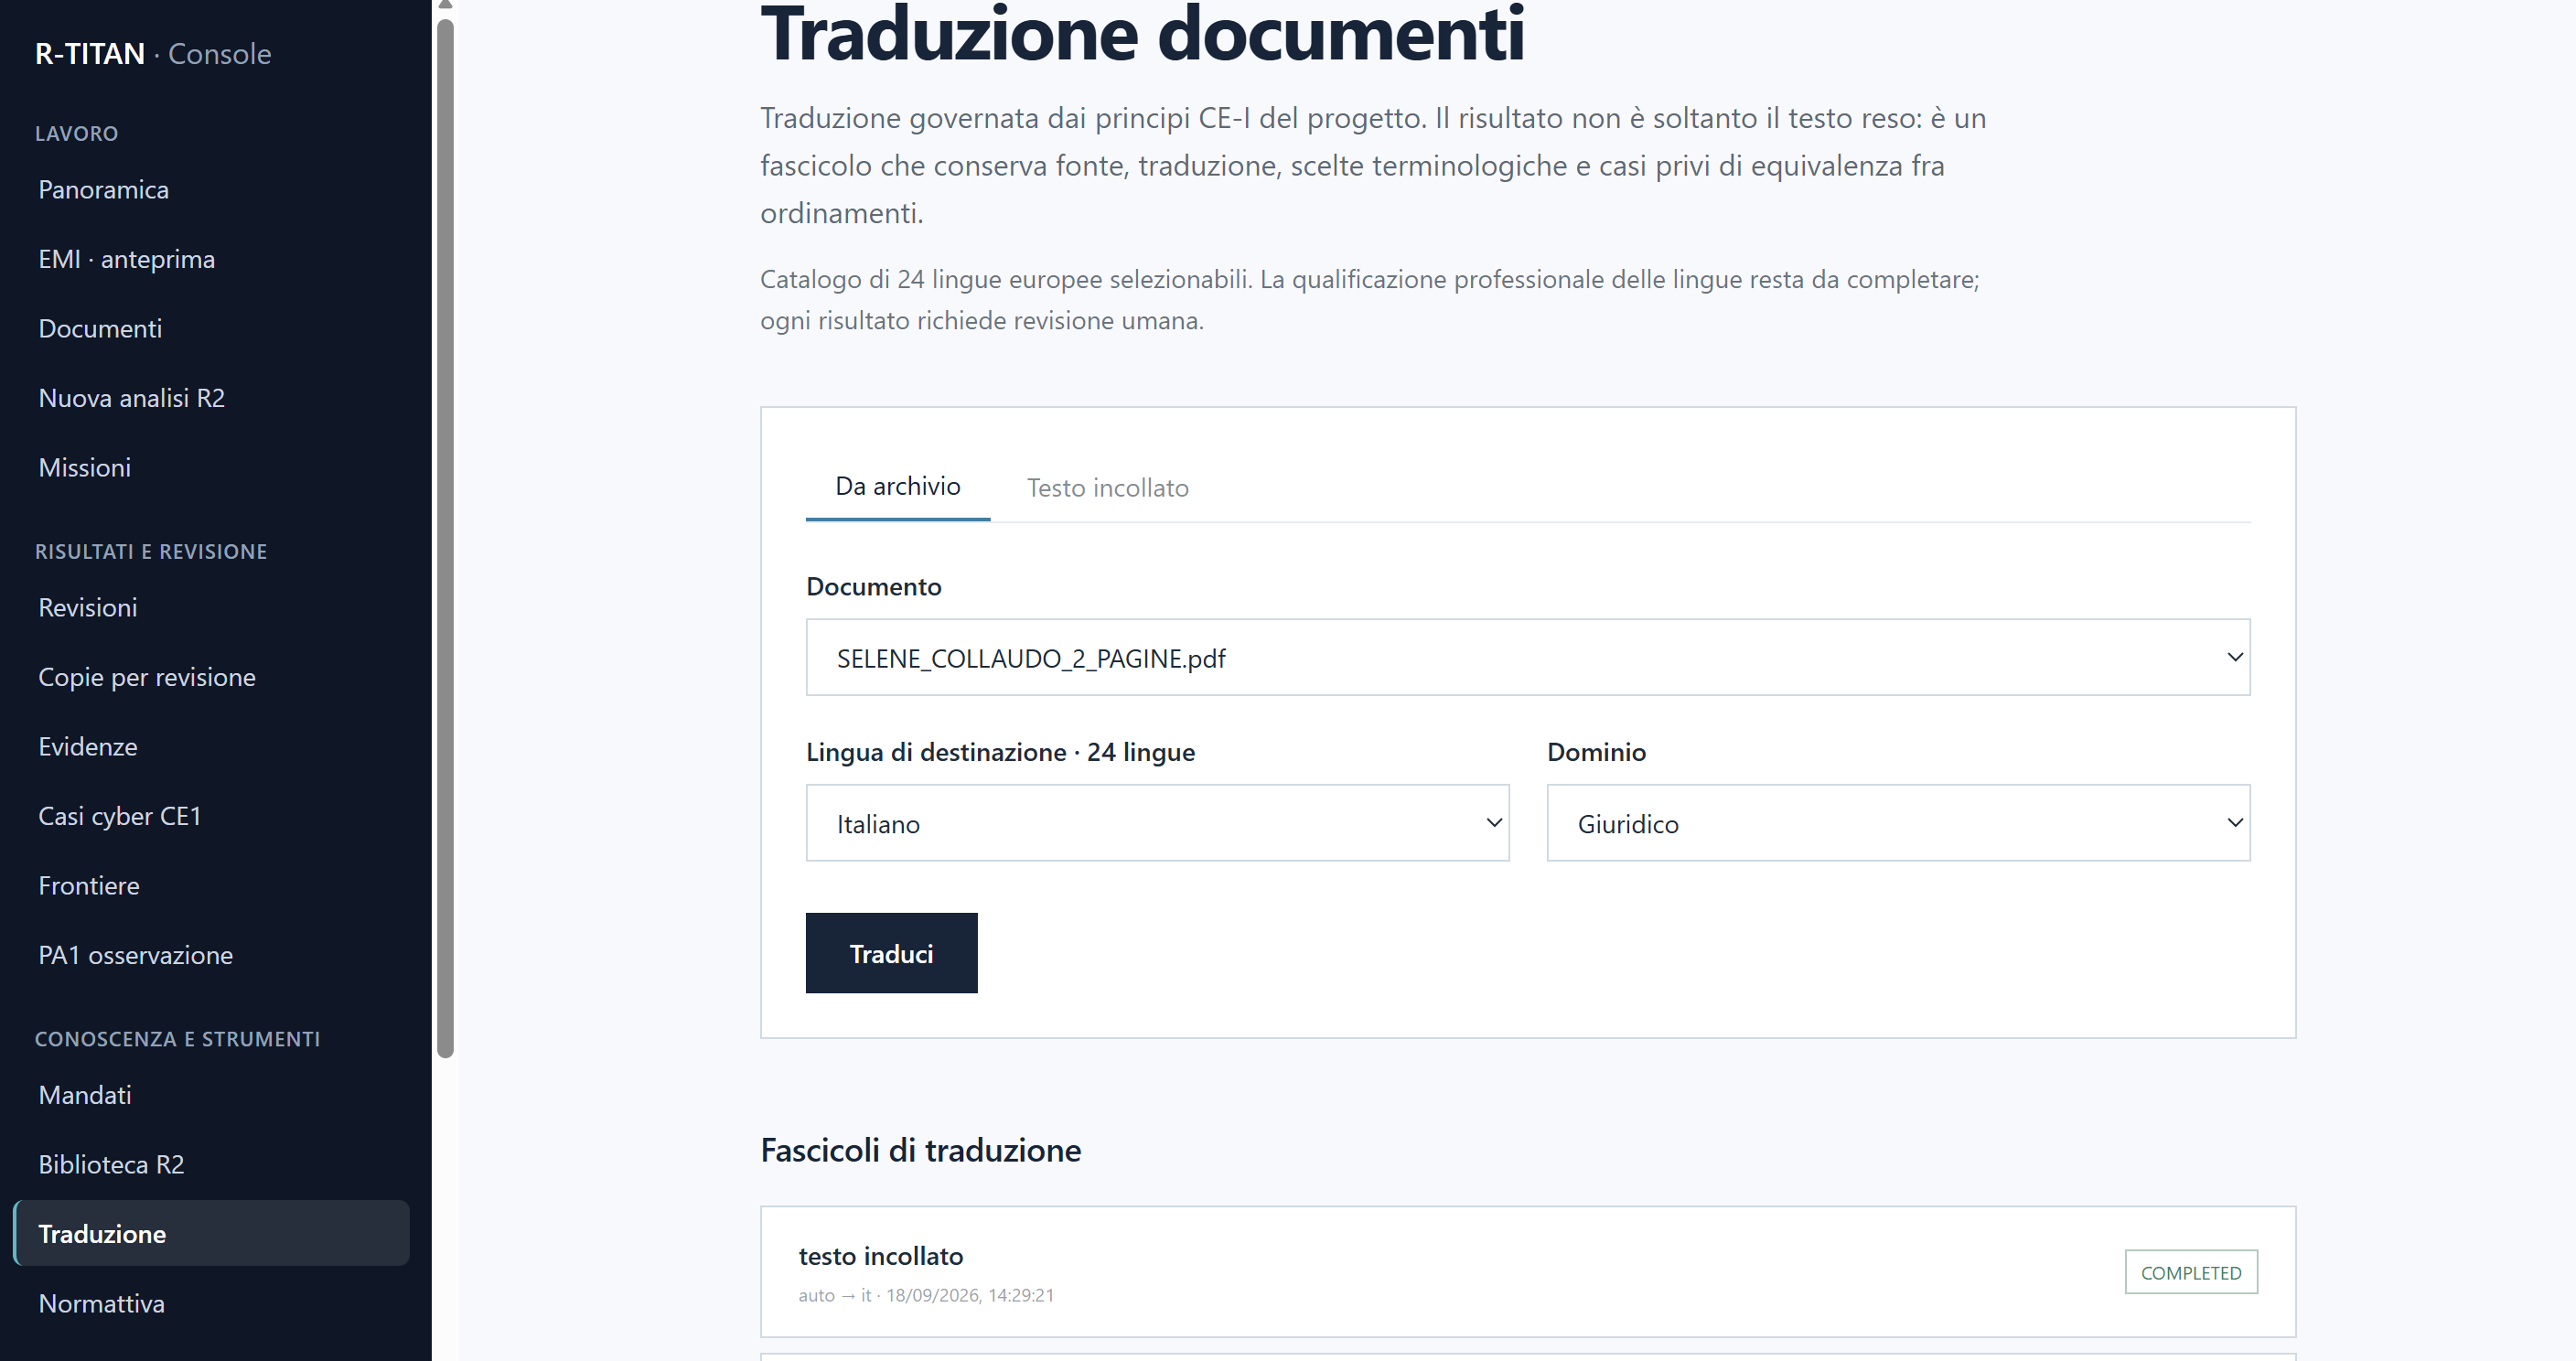Open PA1 osservazione
The image size is (2576, 1361).
[x=211, y=955]
